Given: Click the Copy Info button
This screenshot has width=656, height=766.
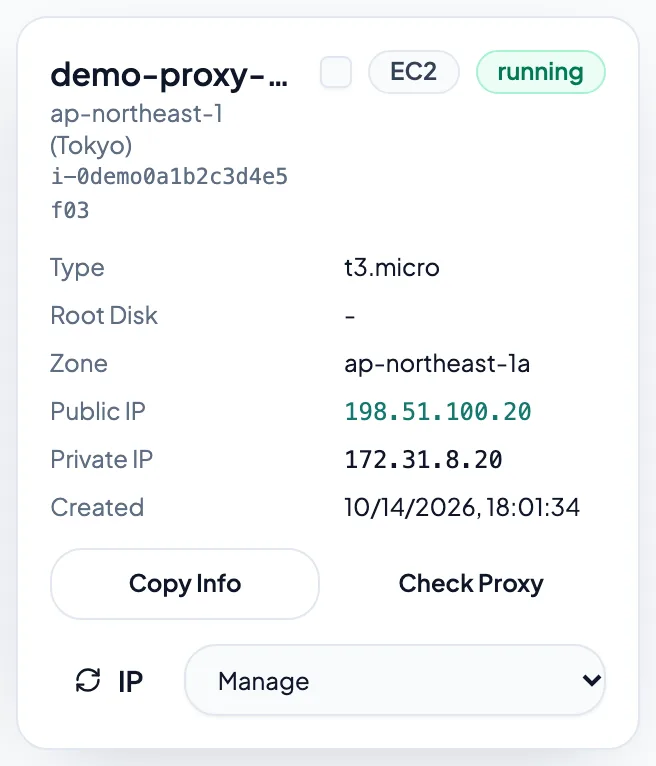Looking at the screenshot, I should pyautogui.click(x=185, y=584).
